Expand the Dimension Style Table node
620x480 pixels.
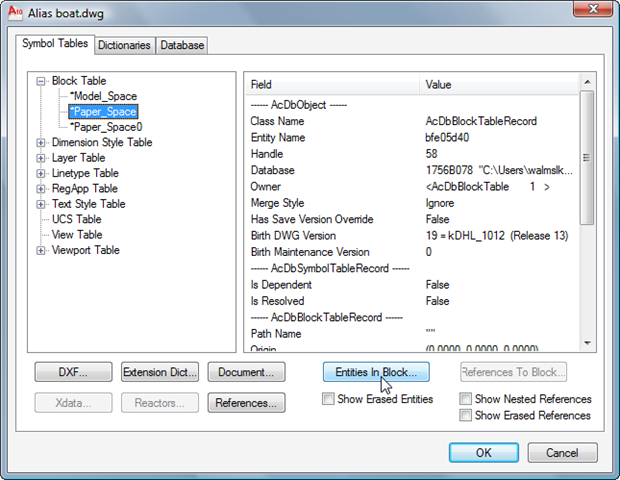click(41, 143)
